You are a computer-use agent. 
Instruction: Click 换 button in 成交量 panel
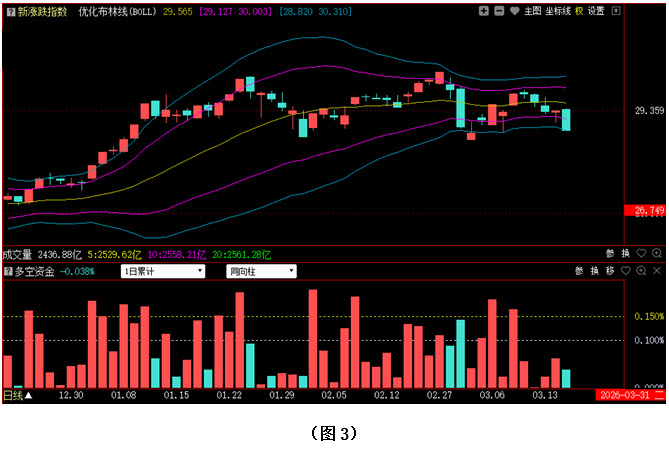[625, 253]
